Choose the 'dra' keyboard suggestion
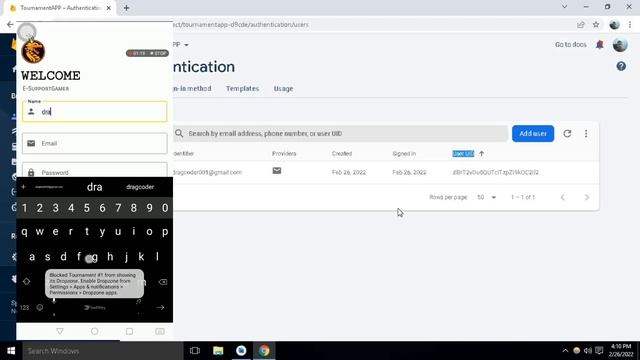Viewport: 640px width, 360px height. 94,187
